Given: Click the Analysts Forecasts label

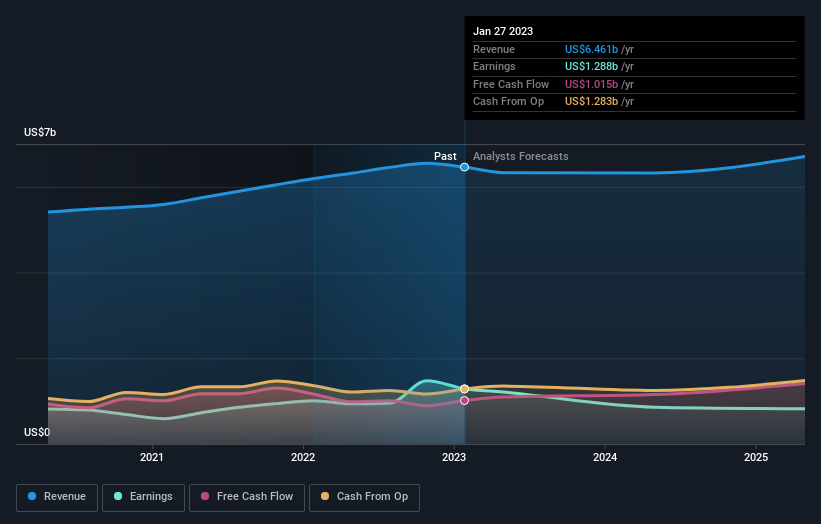Looking at the screenshot, I should tap(520, 156).
